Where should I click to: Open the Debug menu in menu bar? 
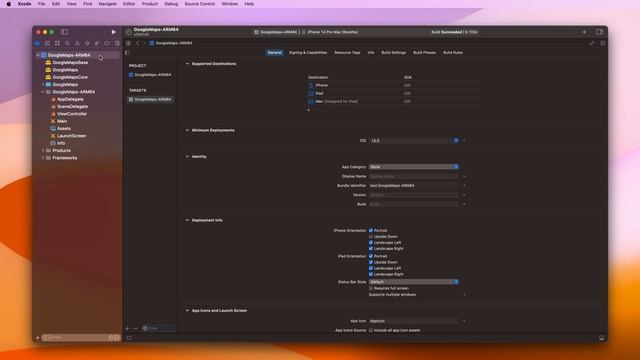coord(171,4)
